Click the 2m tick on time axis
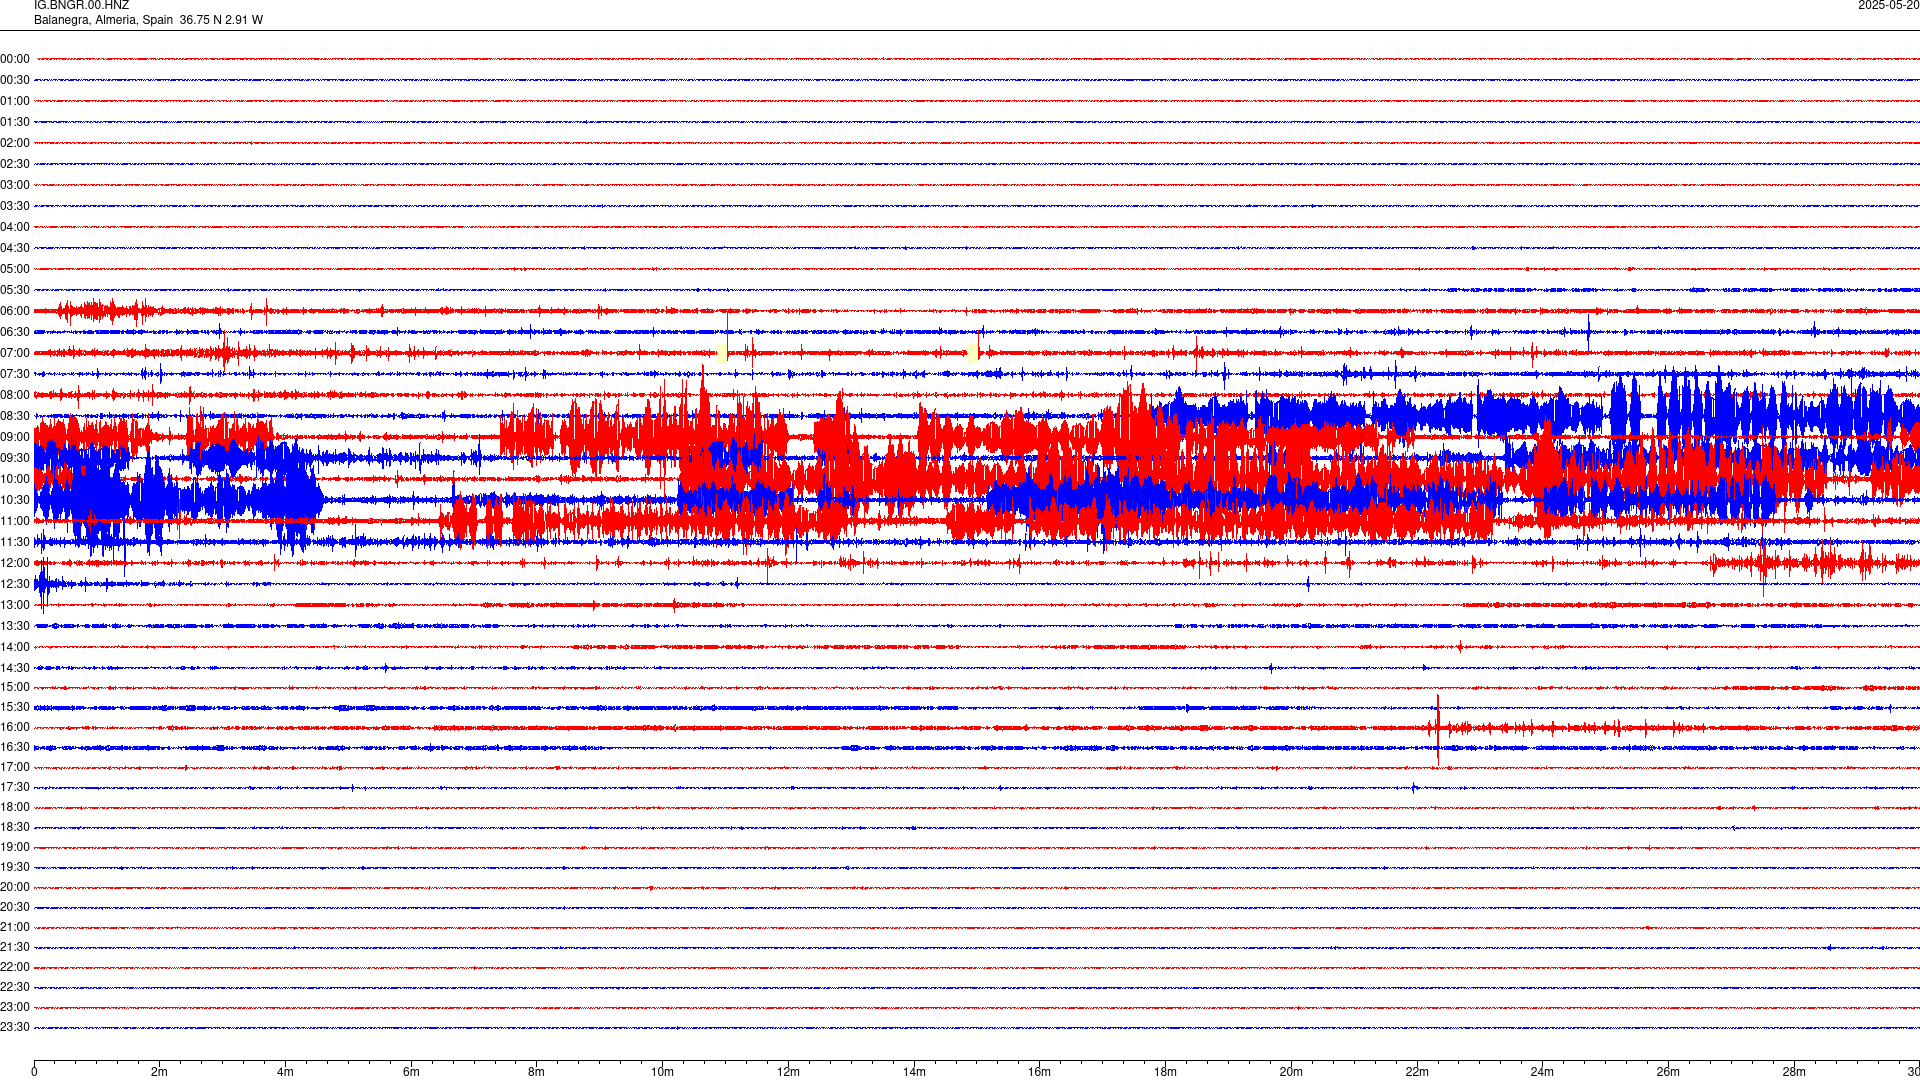Viewport: 1920px width, 1080px height. tap(160, 1072)
